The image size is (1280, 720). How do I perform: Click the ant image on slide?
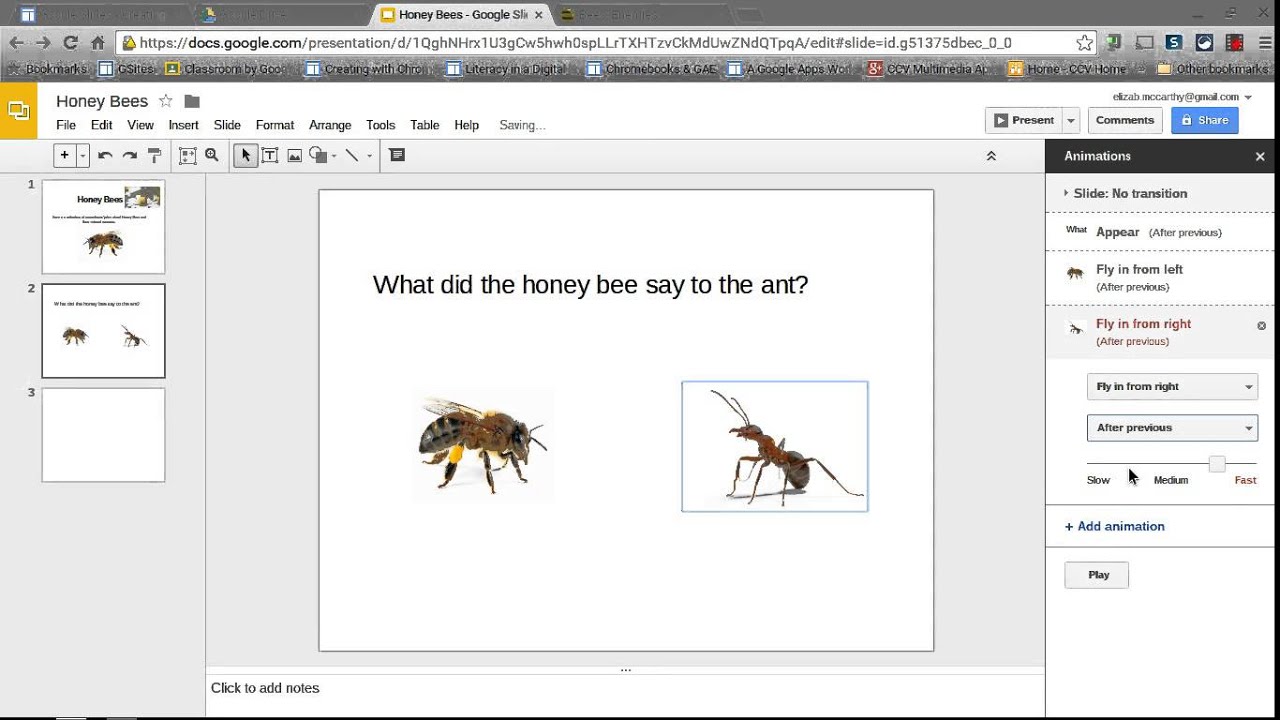[x=775, y=446]
